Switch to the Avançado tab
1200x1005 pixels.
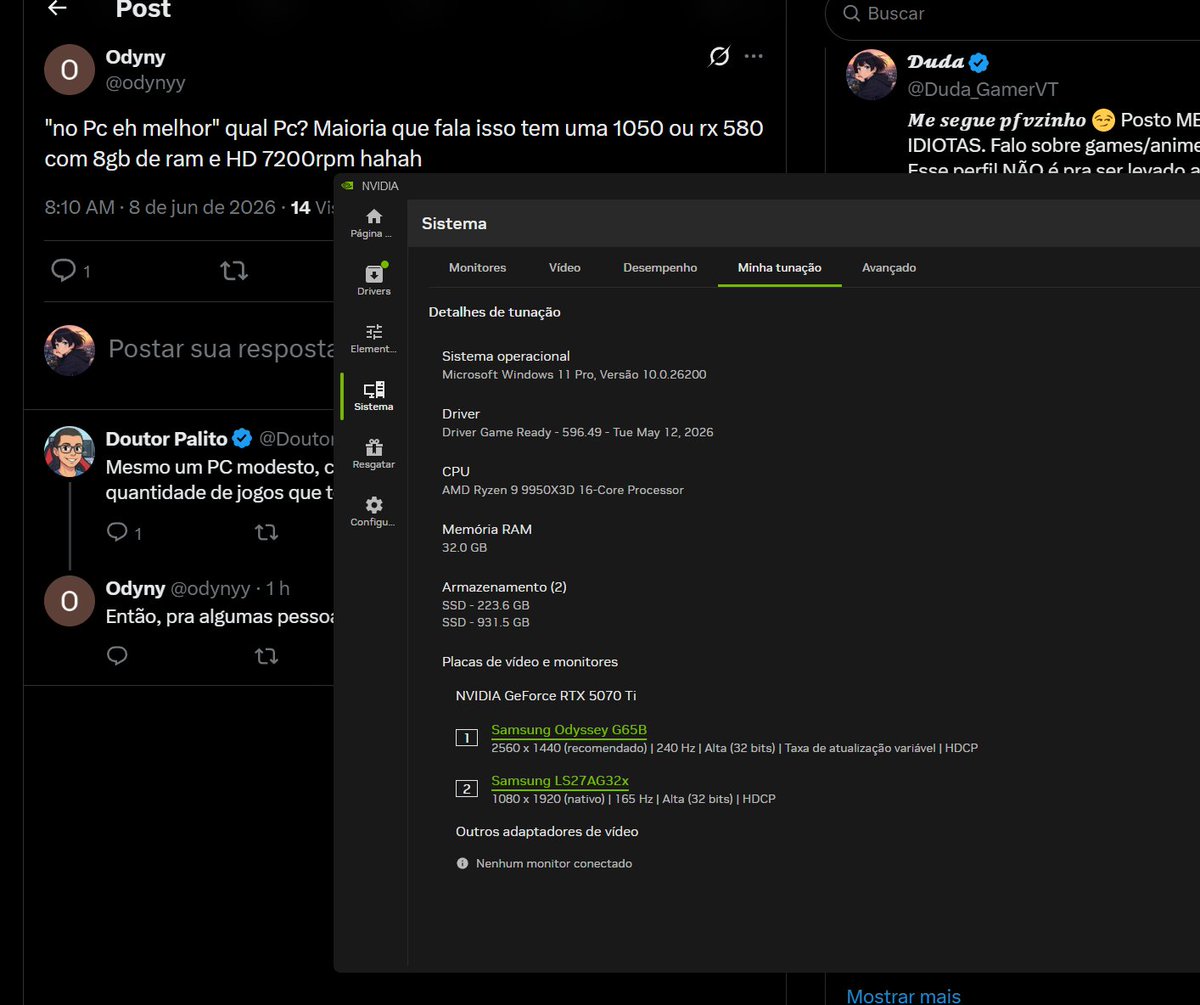(889, 268)
